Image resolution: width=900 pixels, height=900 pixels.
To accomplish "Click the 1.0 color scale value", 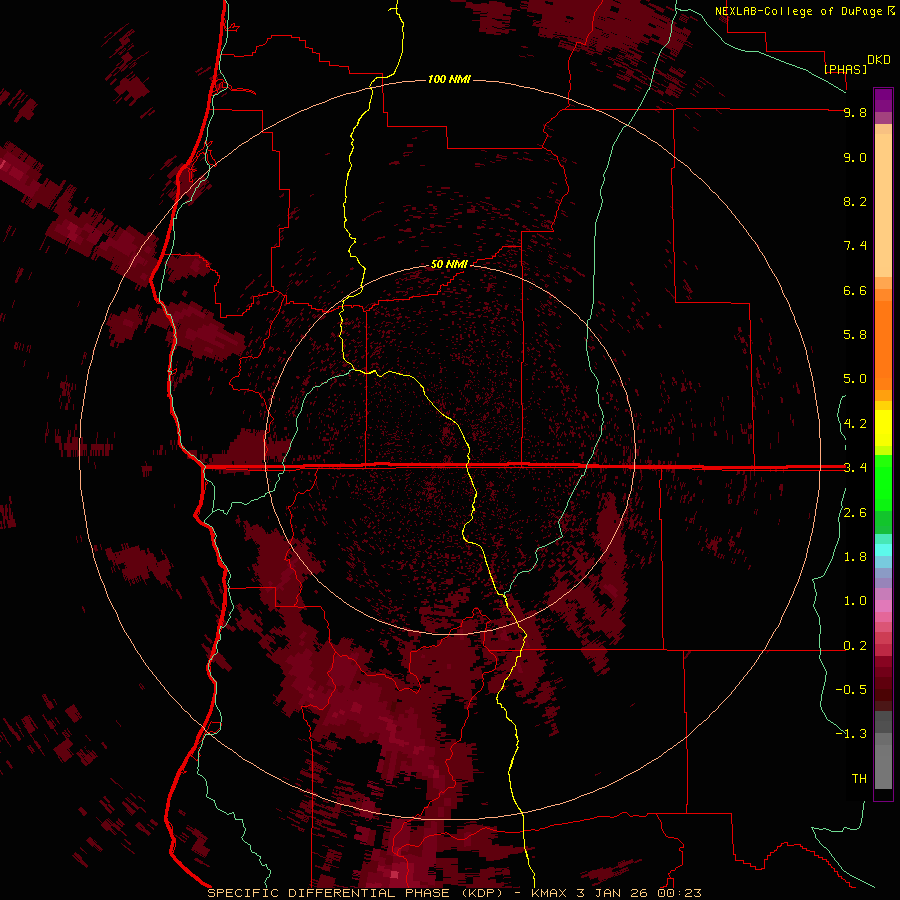I will tap(855, 601).
